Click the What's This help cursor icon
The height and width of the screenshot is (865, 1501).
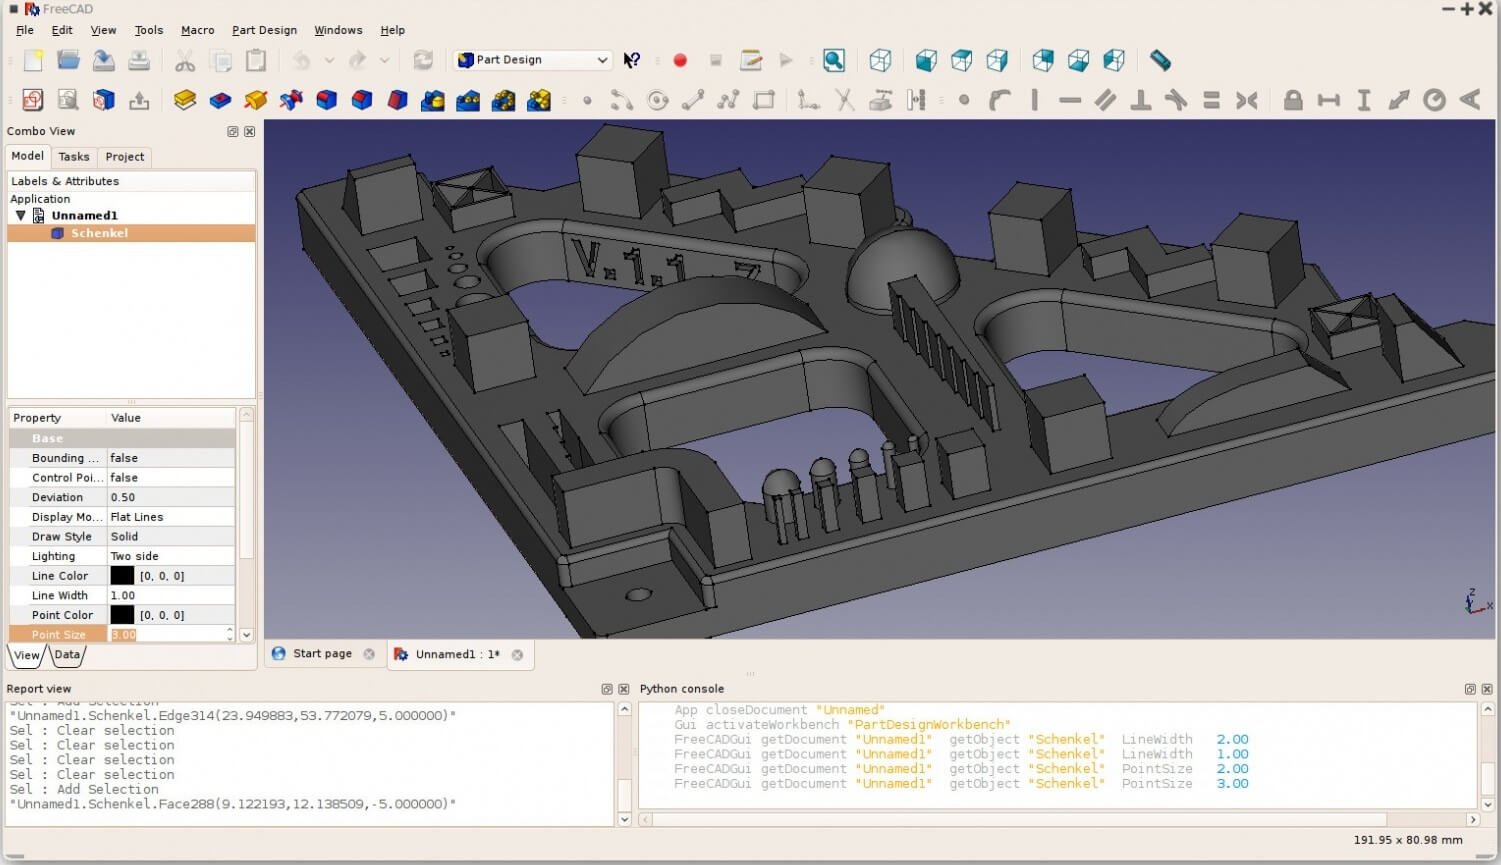click(632, 60)
